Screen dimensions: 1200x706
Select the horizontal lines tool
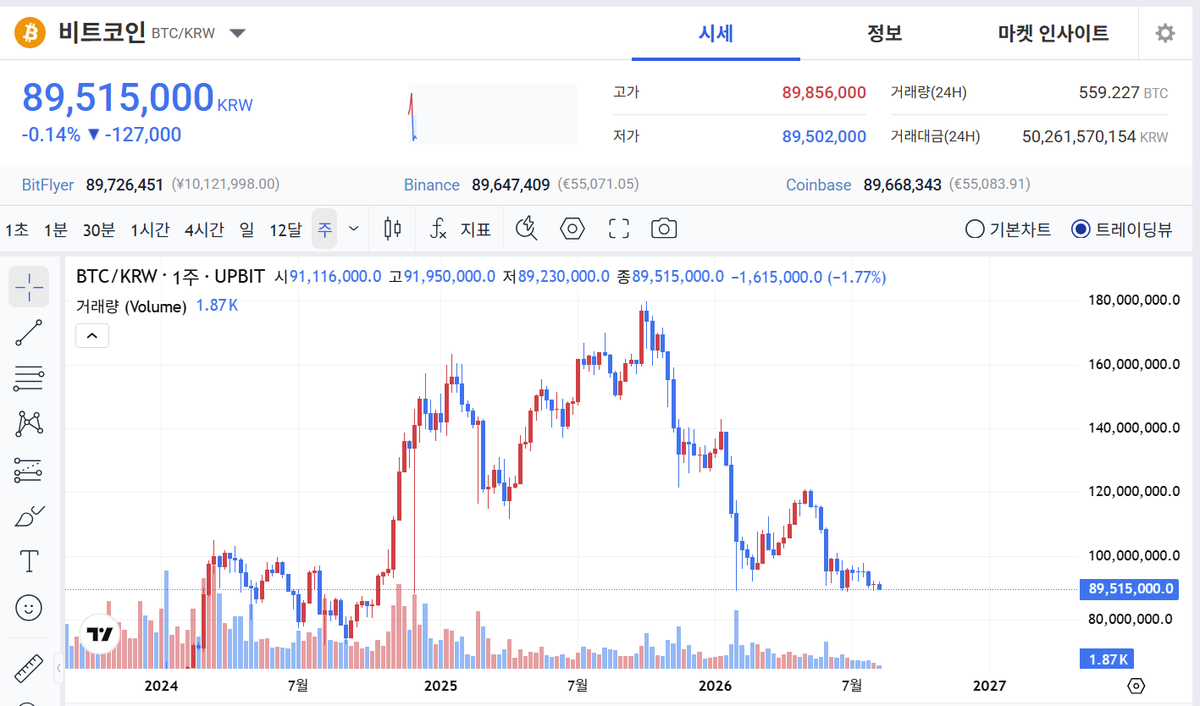tap(29, 378)
